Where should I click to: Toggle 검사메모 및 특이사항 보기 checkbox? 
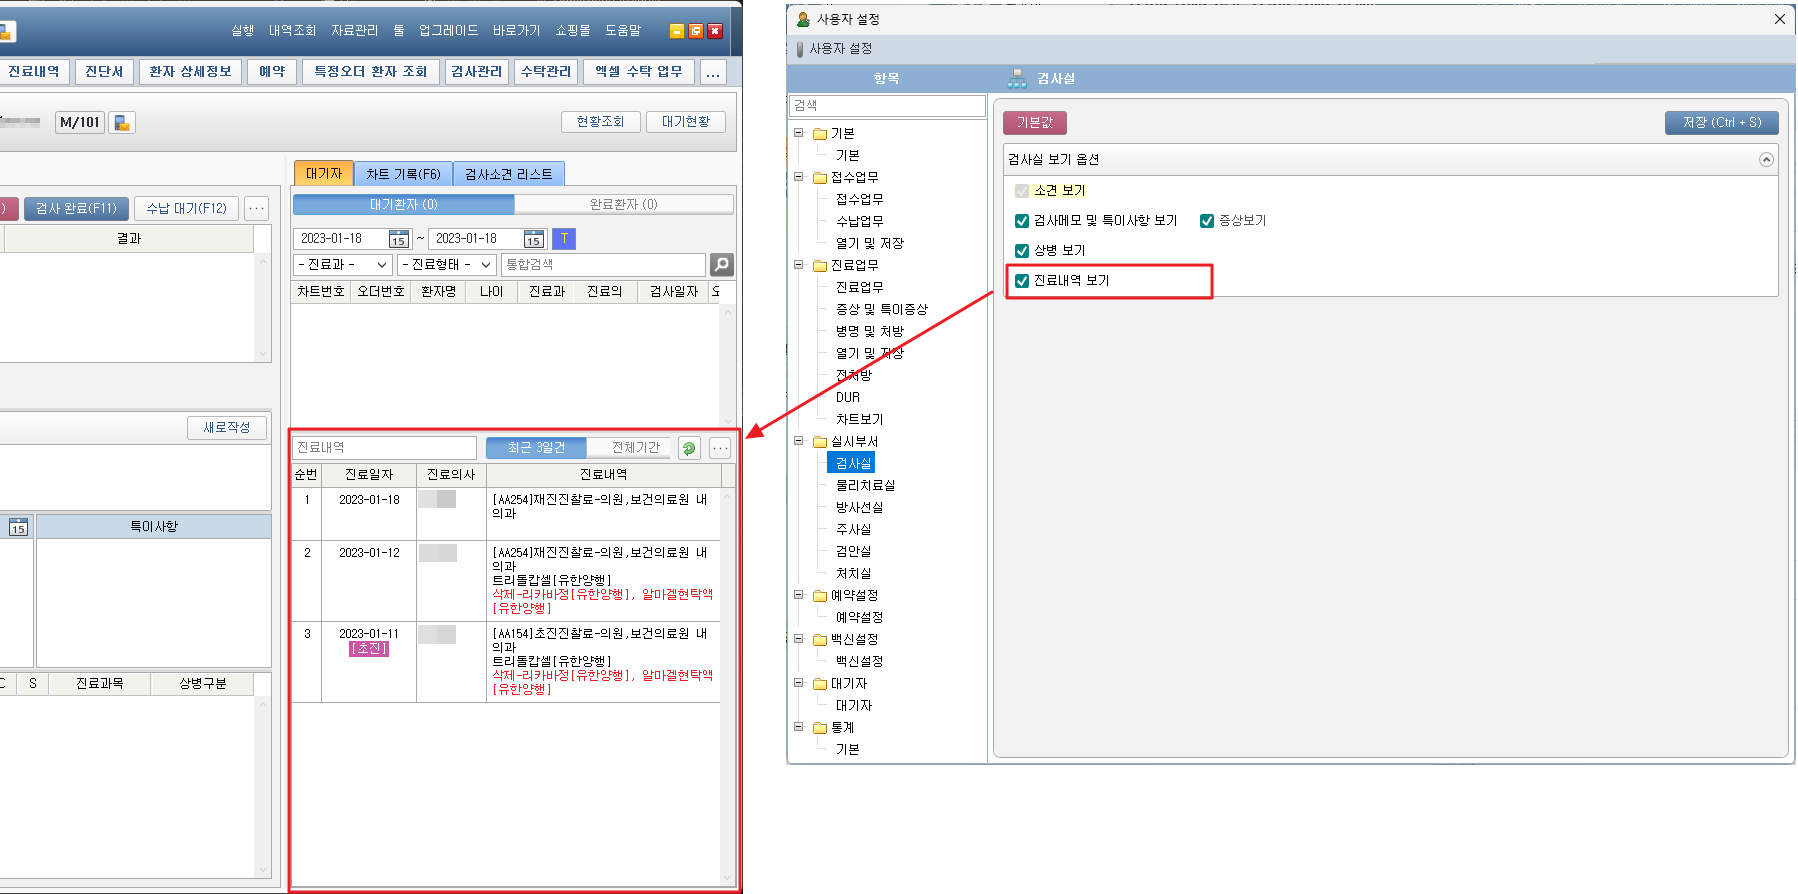(1022, 221)
